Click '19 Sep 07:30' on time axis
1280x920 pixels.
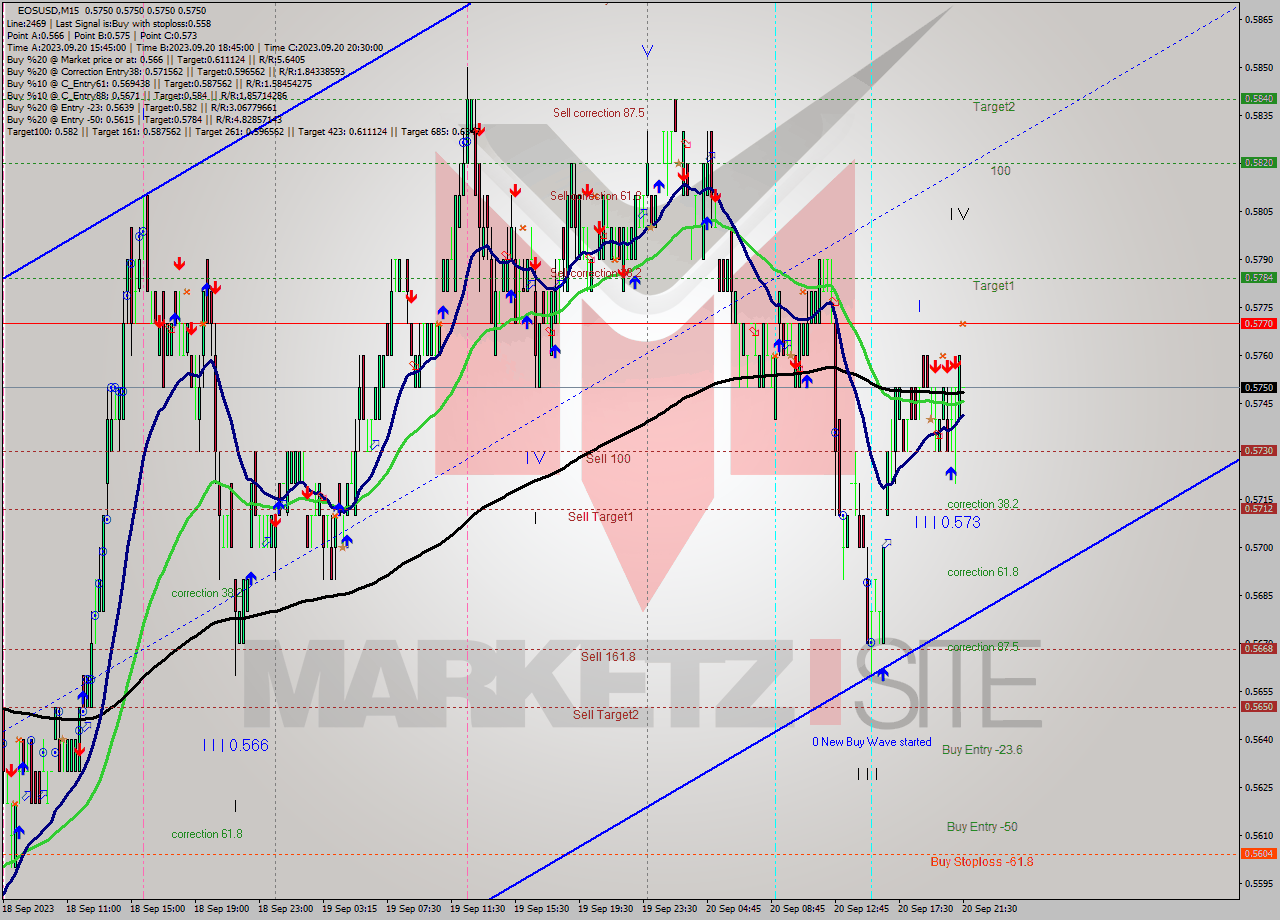tap(413, 909)
